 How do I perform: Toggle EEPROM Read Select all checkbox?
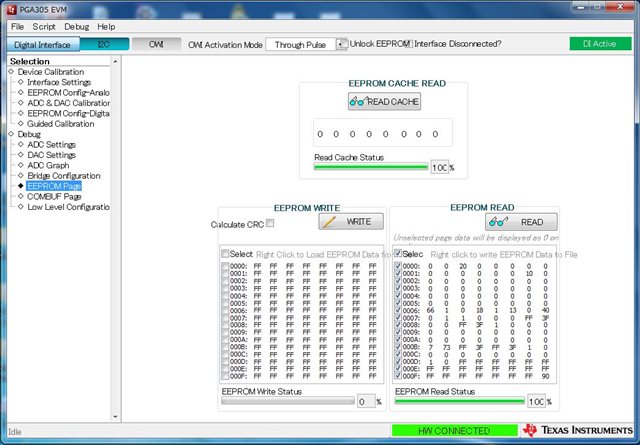click(398, 254)
